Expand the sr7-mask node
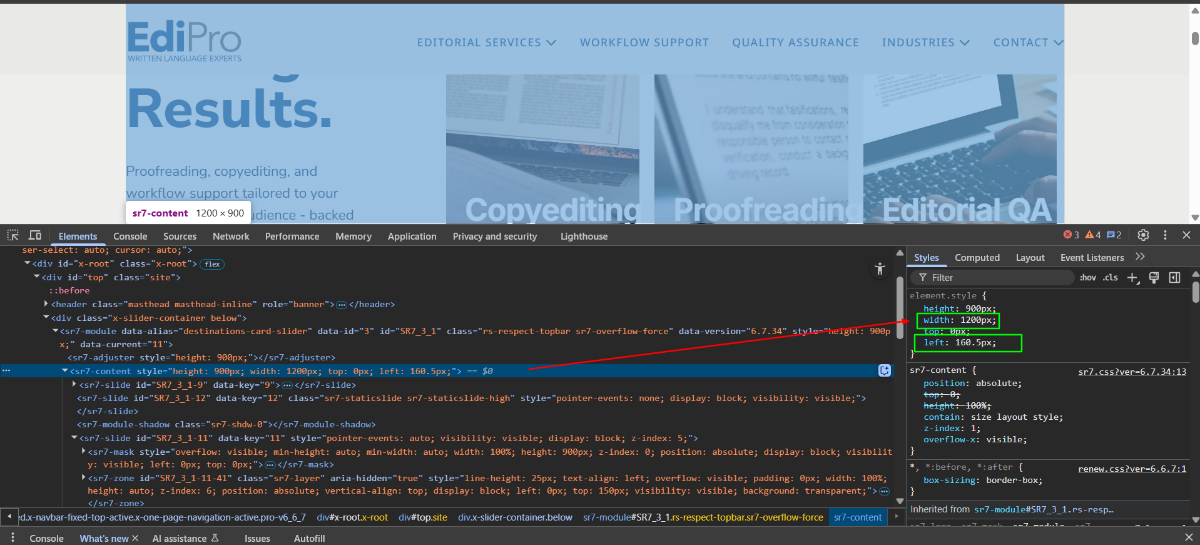The width and height of the screenshot is (1200, 545). 83,452
